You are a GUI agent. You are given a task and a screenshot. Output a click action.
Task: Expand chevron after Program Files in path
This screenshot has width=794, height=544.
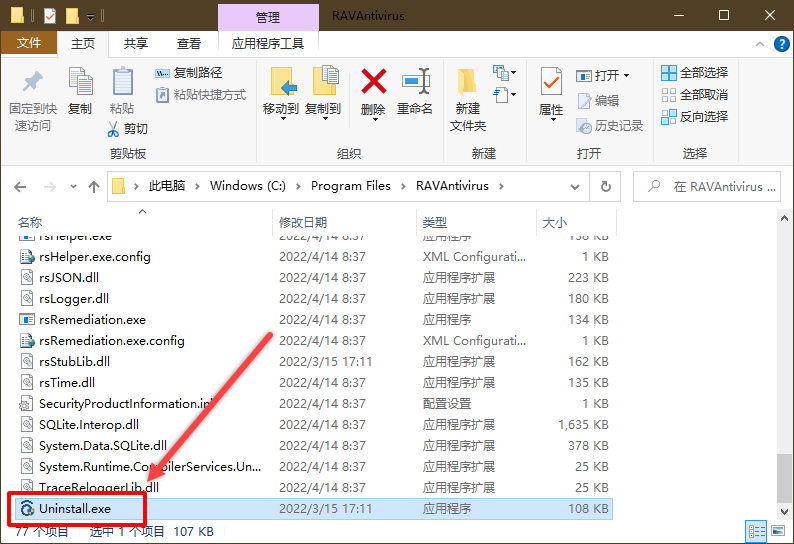click(404, 186)
